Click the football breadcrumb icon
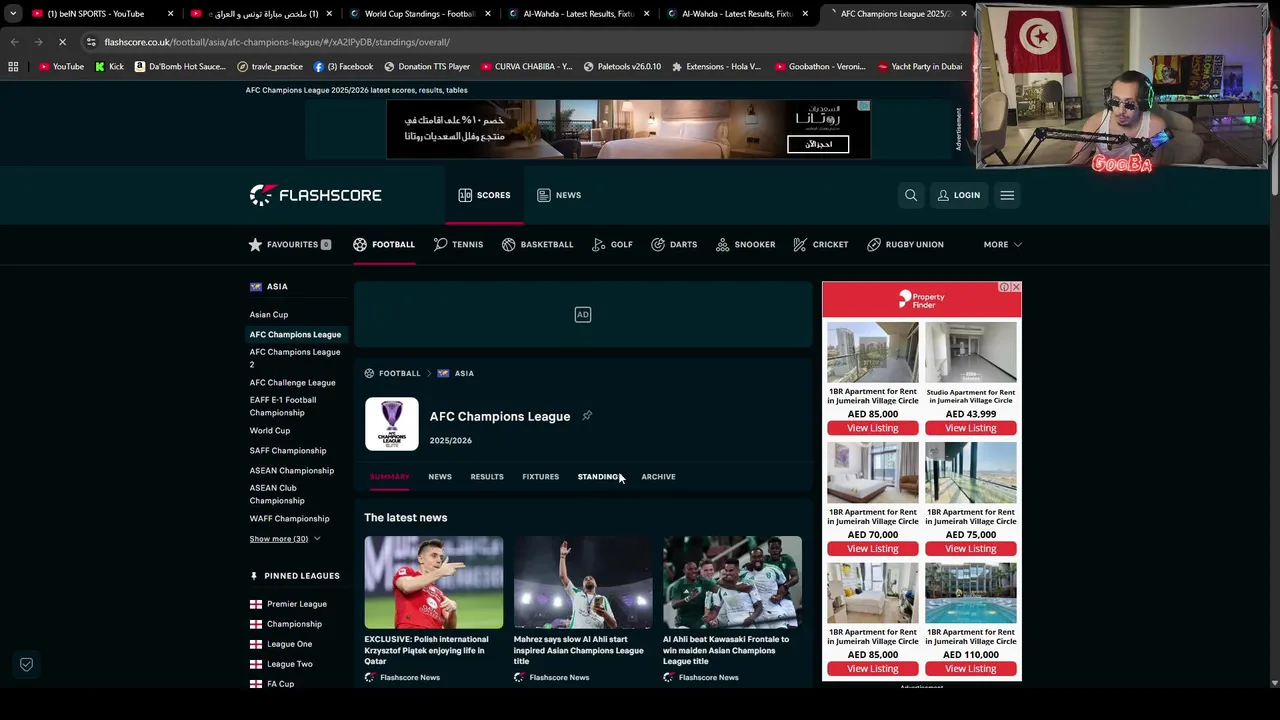Screen dimensions: 1280x720 (x=369, y=373)
